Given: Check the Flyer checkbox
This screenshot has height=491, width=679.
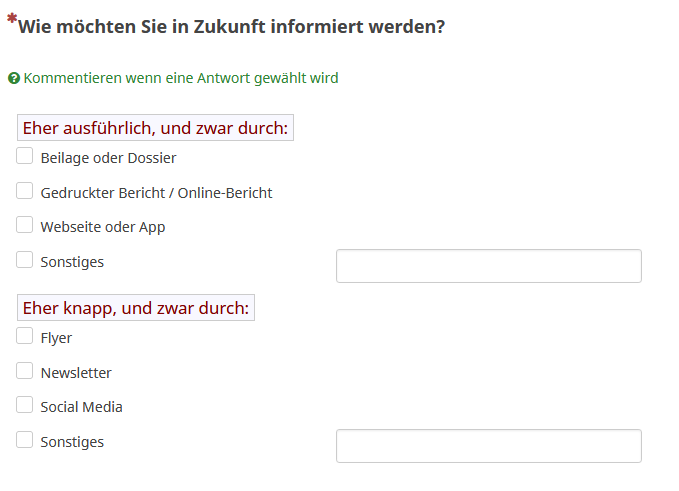Looking at the screenshot, I should [25, 336].
